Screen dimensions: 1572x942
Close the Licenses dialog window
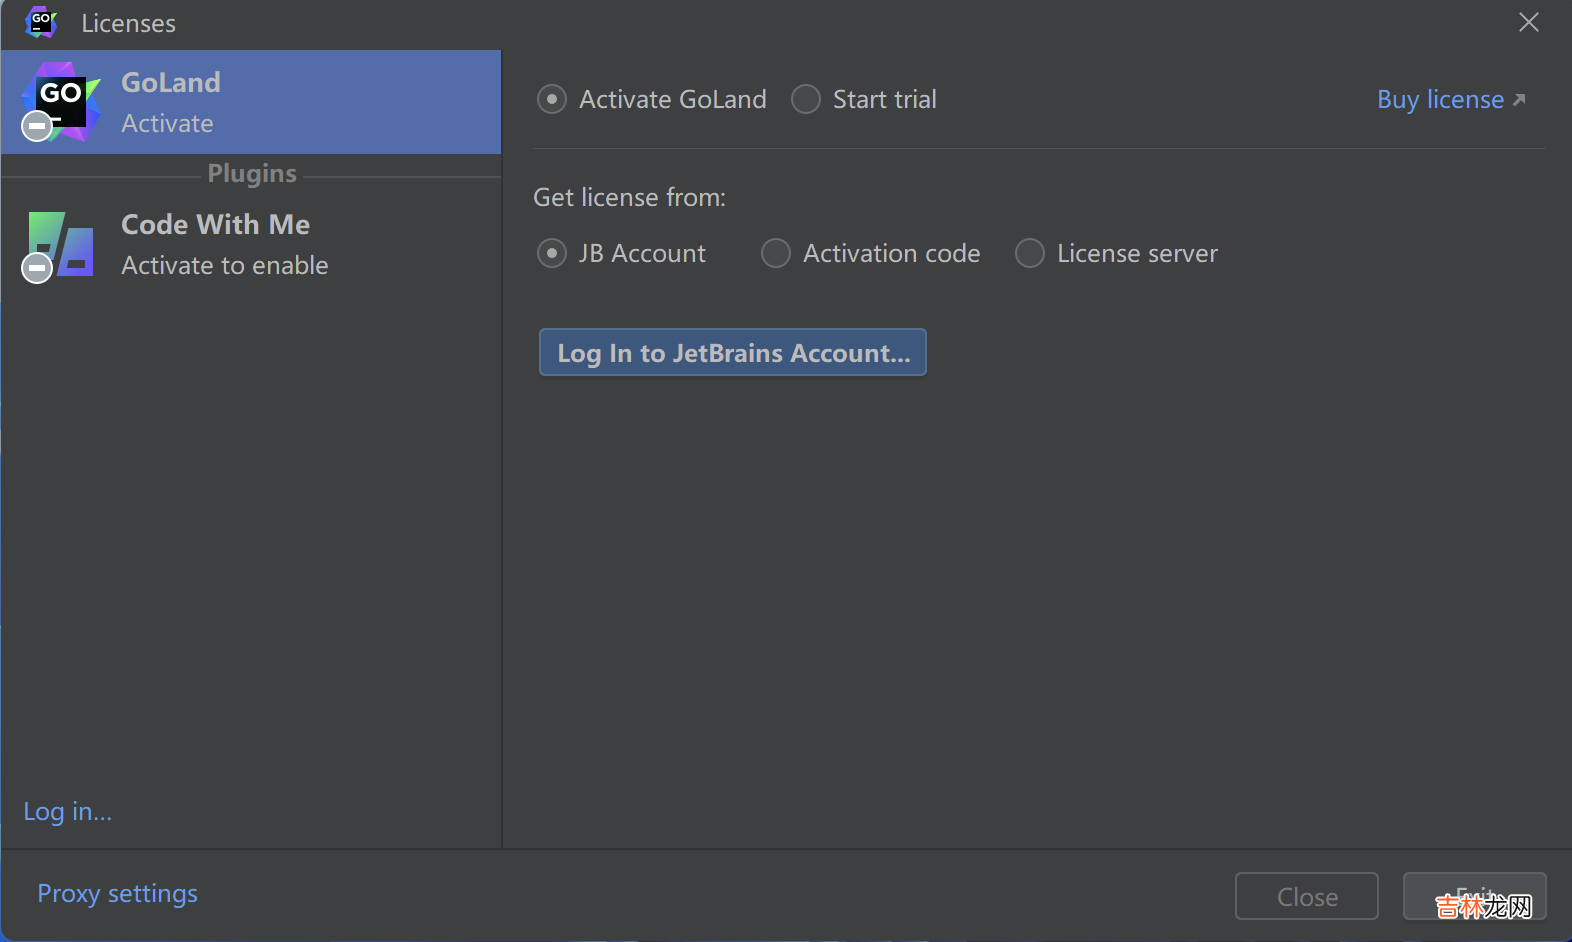[1529, 22]
